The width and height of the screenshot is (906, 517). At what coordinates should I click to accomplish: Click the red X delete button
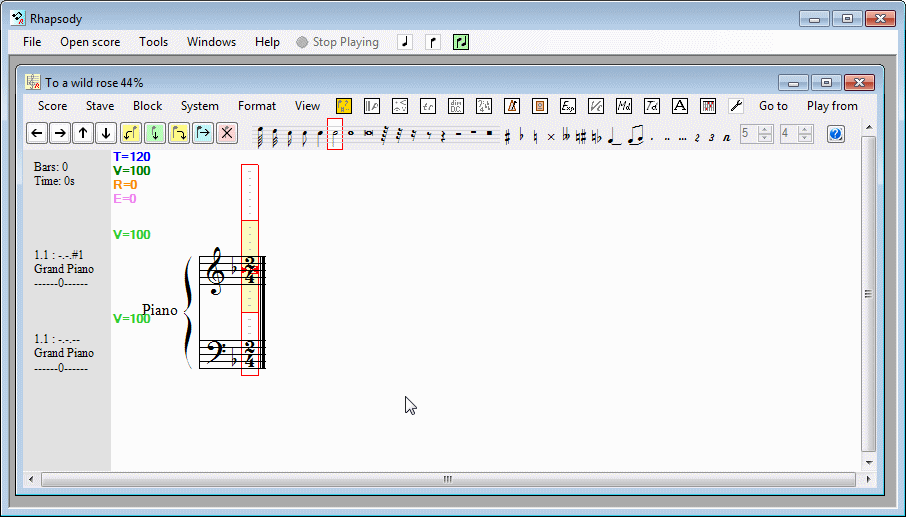coord(227,133)
